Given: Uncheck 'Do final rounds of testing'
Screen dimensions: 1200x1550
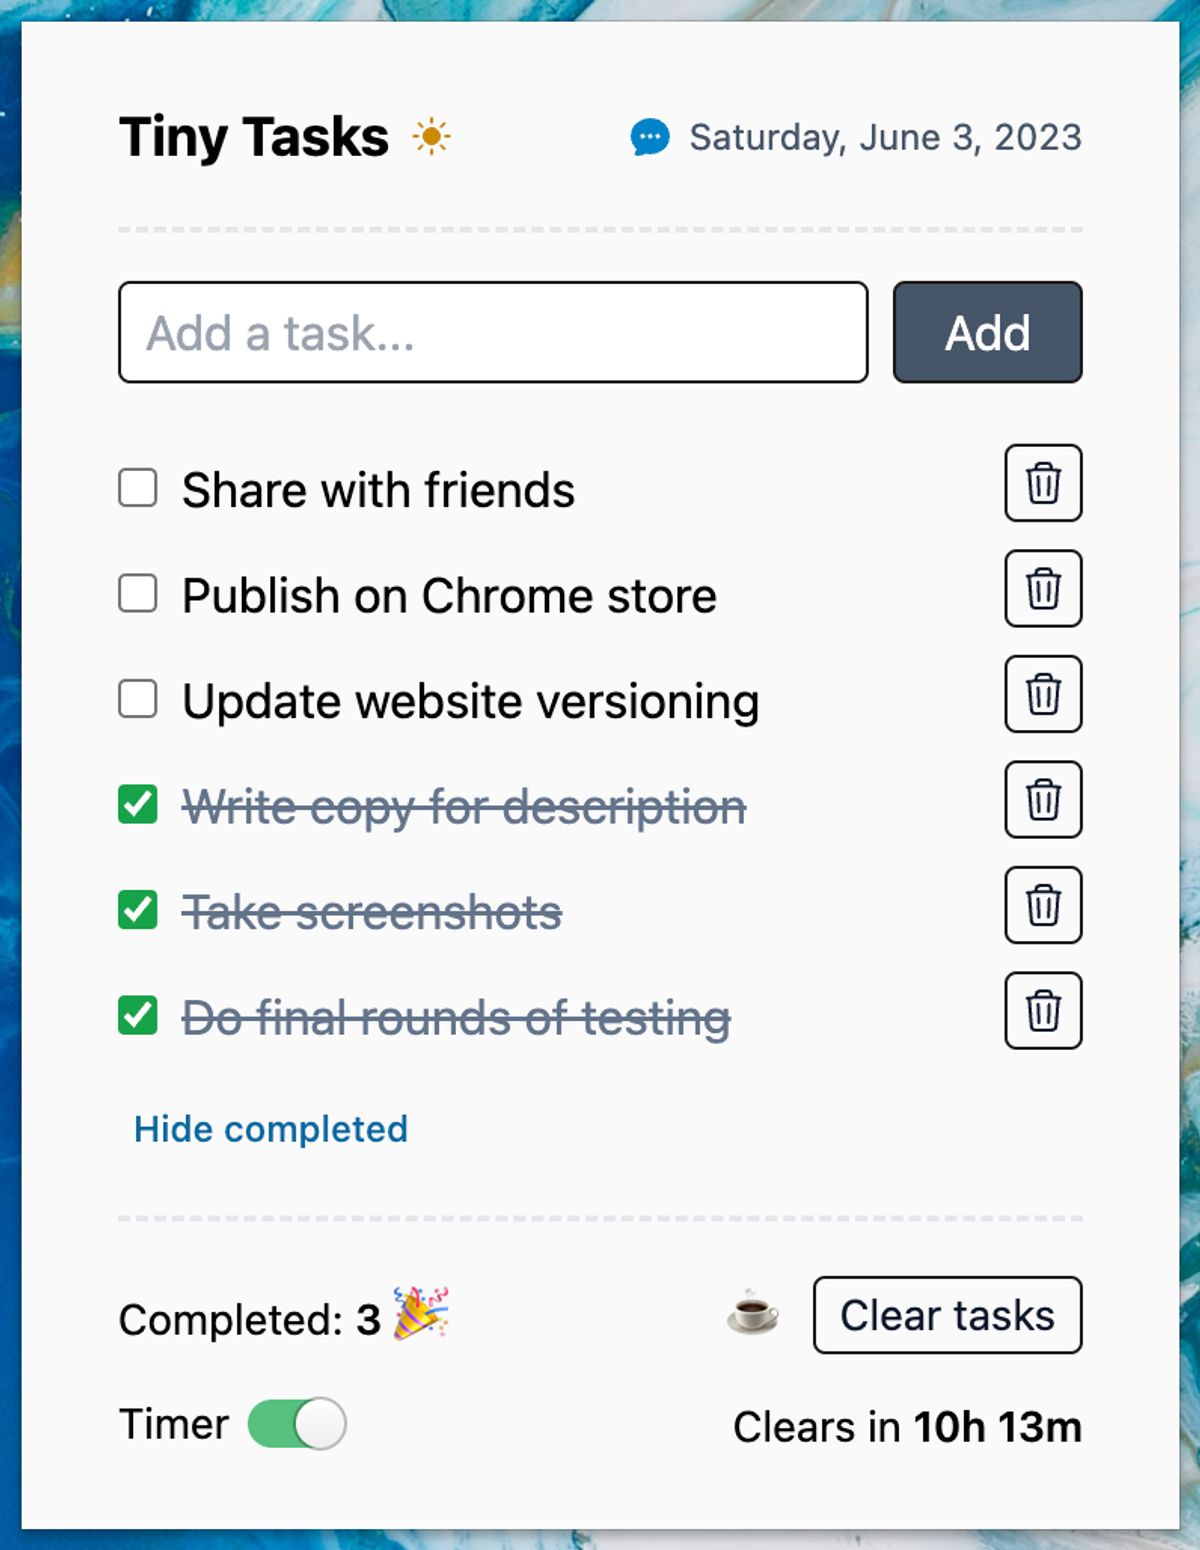Looking at the screenshot, I should click(139, 1015).
